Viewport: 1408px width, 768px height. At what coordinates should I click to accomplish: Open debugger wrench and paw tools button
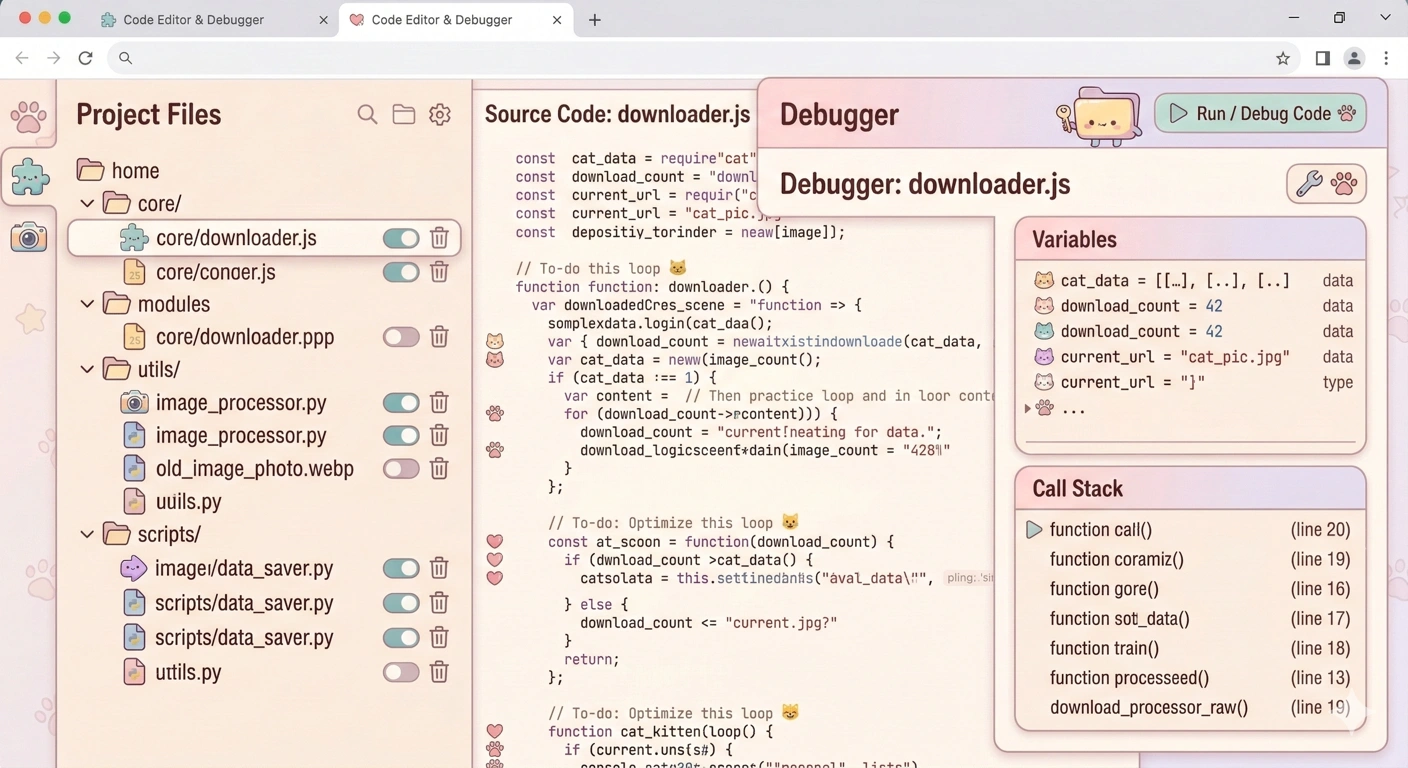pyautogui.click(x=1326, y=184)
